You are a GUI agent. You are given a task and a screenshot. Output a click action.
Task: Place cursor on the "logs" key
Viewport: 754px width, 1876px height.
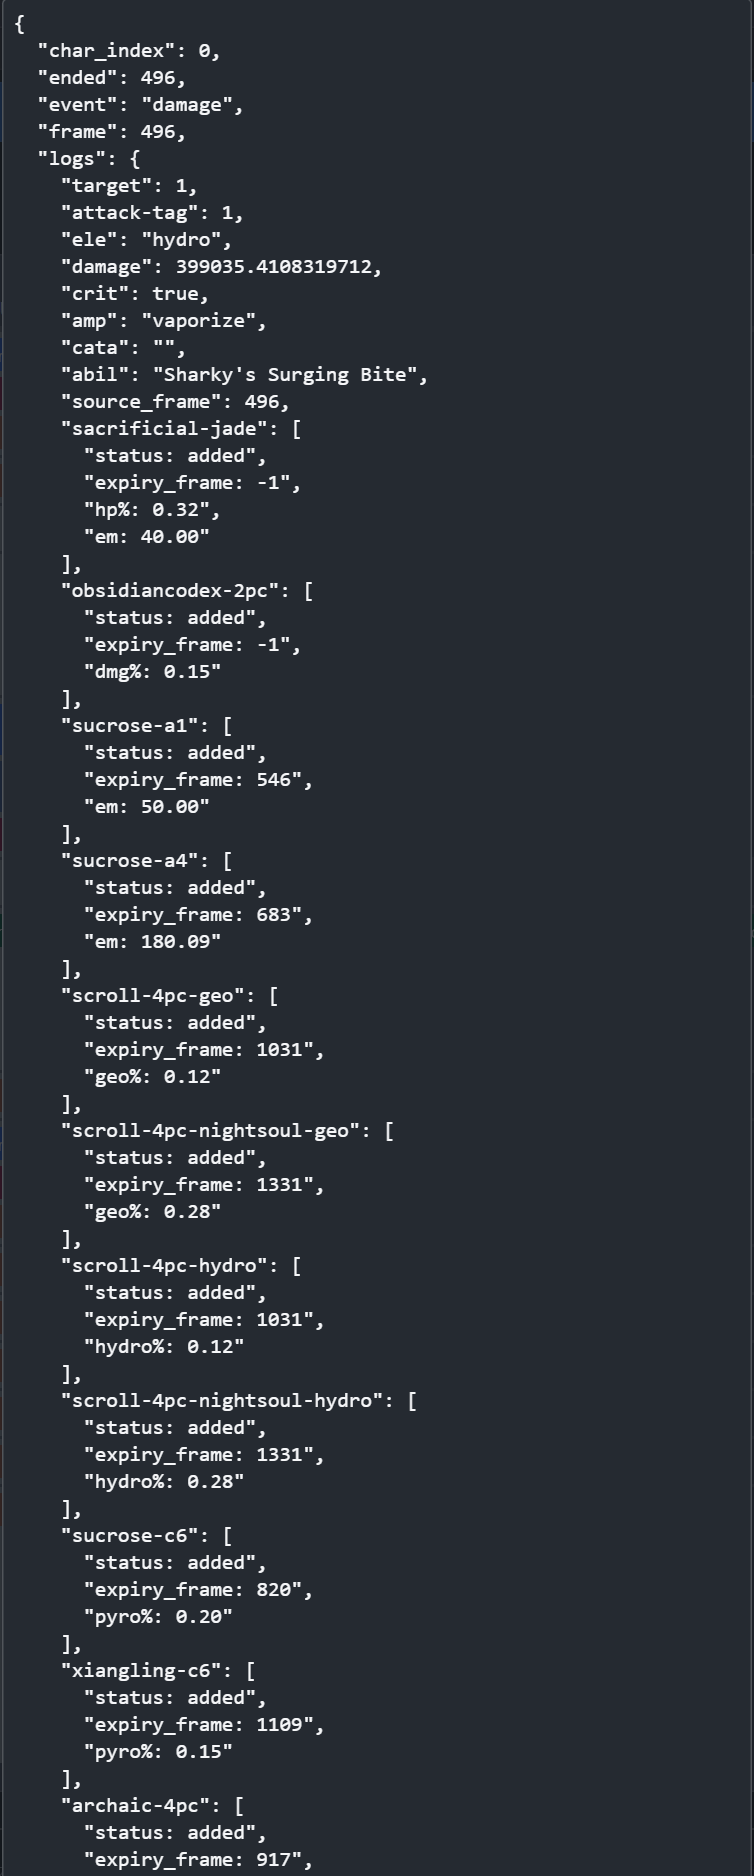(72, 159)
